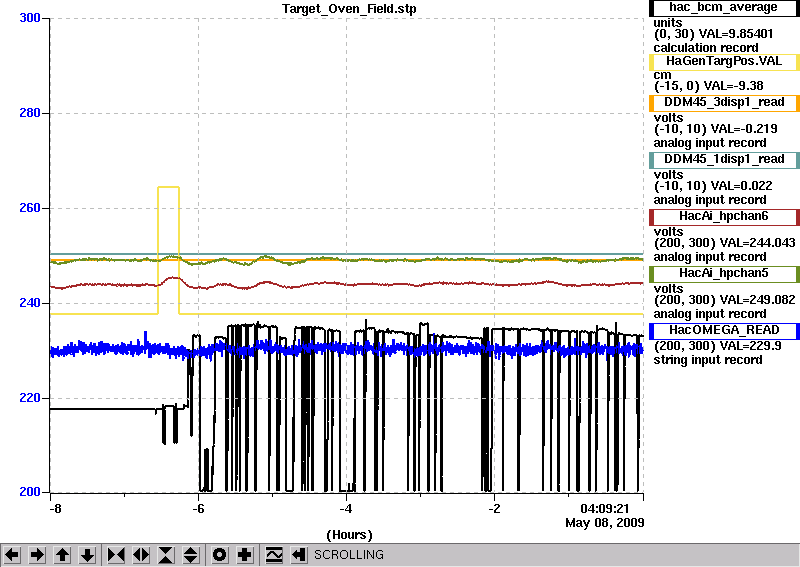Click the May 08, 2009 date
The height and width of the screenshot is (567, 800).
tap(605, 523)
